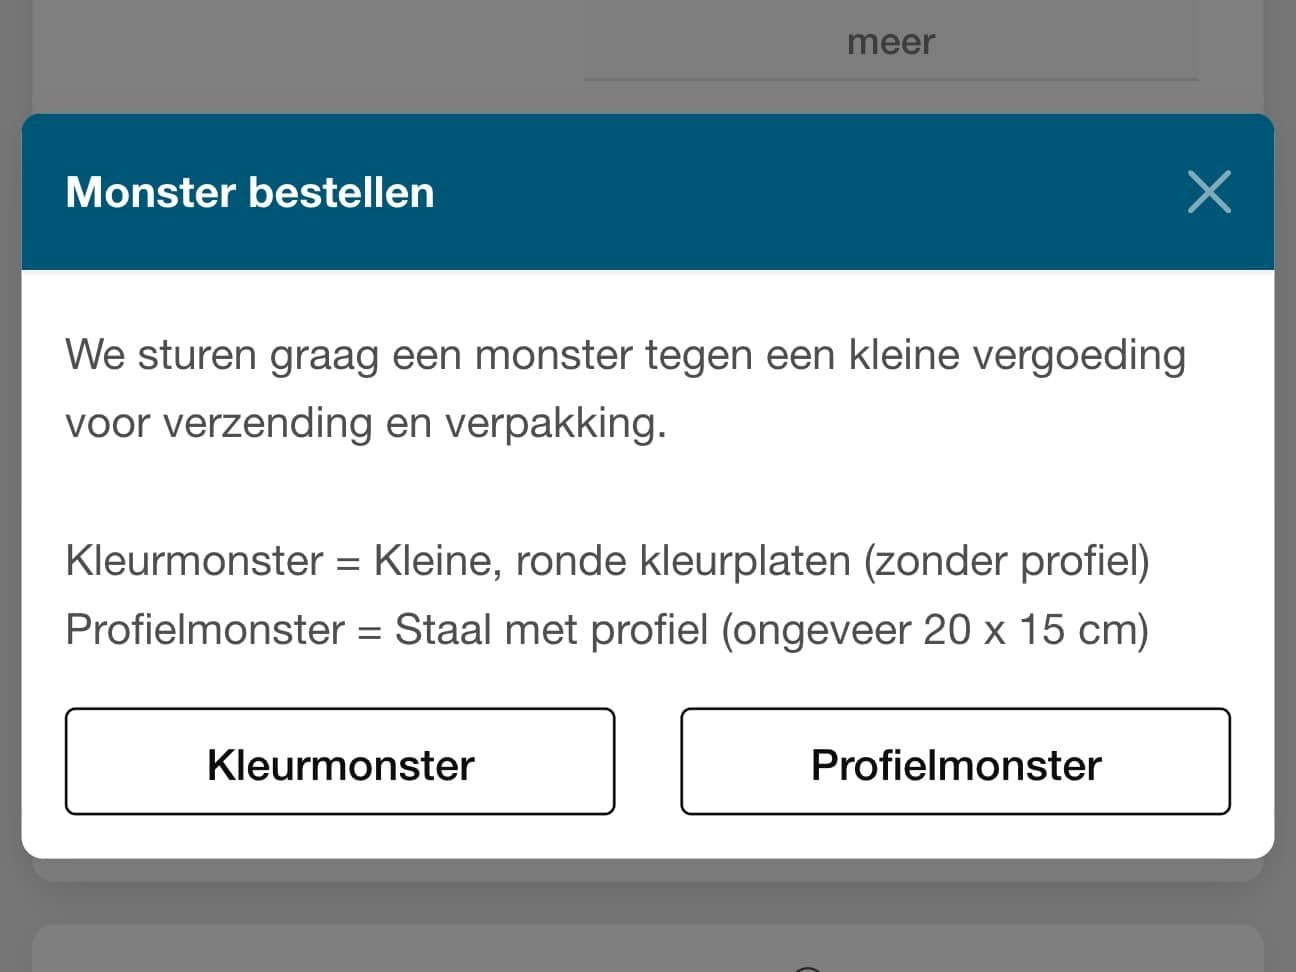Click the partial circle icon at bottom edge
Image resolution: width=1296 pixels, height=972 pixels.
(x=808, y=968)
